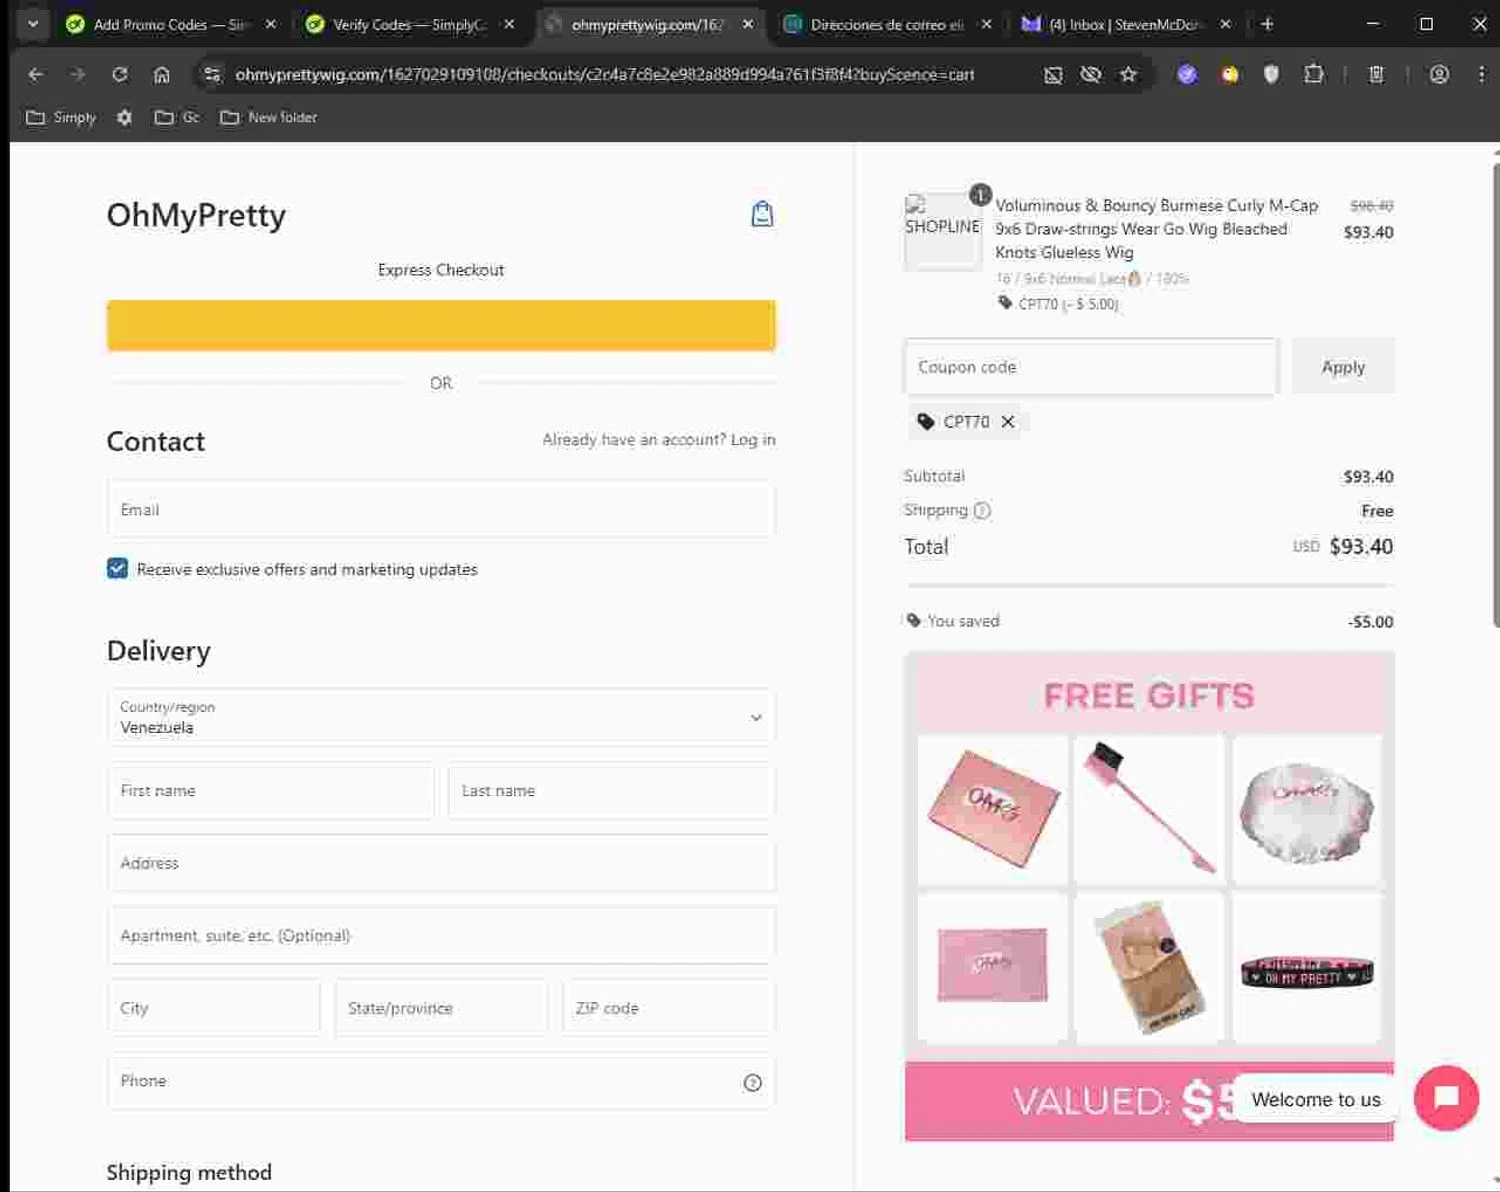Click the page vertical scrollbar

pos(1495,395)
